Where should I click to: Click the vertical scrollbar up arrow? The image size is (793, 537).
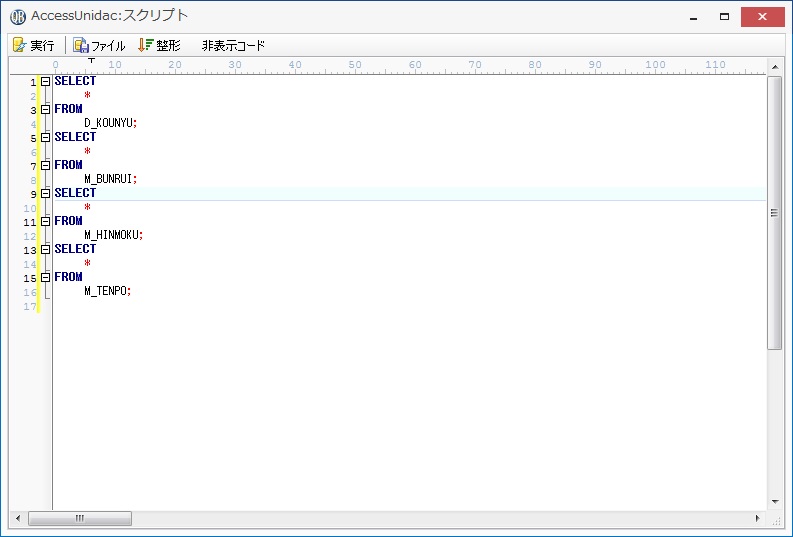pyautogui.click(x=775, y=67)
